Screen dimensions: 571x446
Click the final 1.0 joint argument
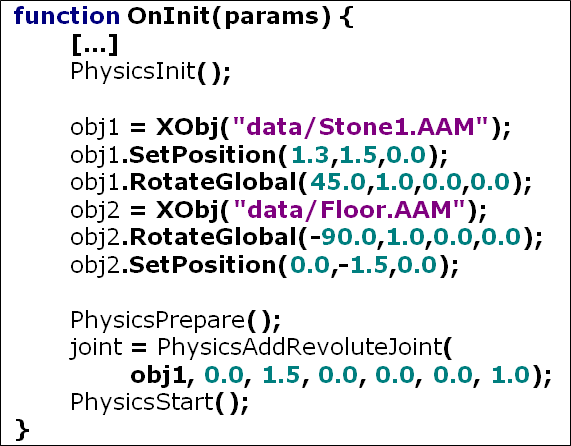[511, 375]
